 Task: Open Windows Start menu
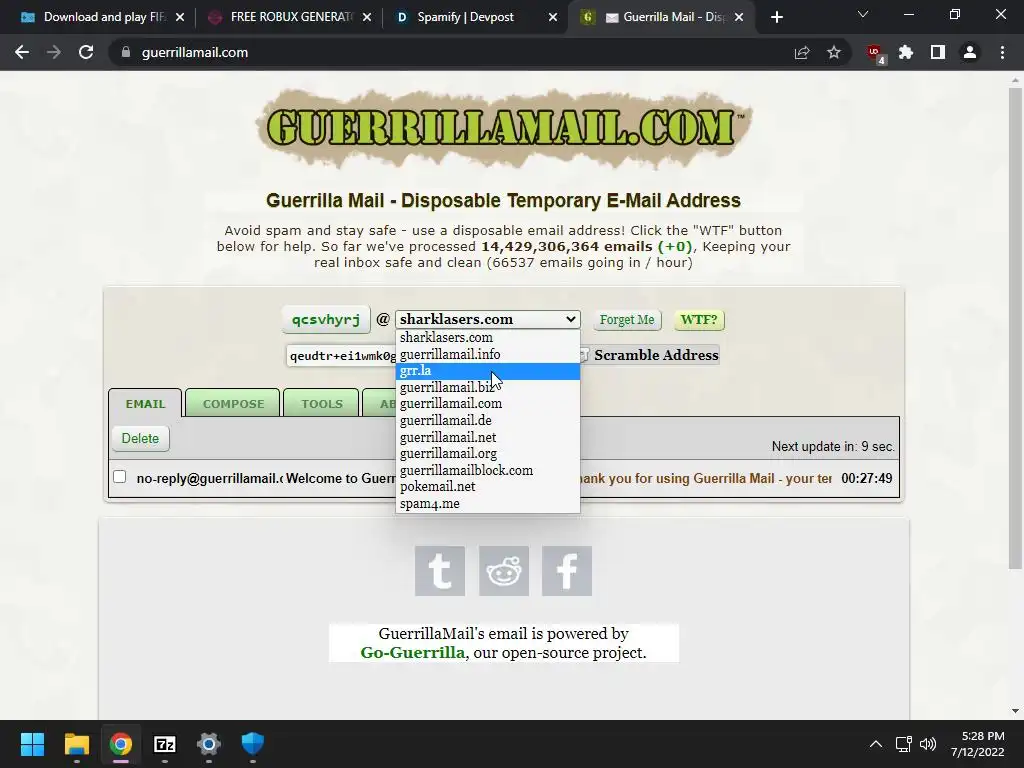(x=32, y=744)
